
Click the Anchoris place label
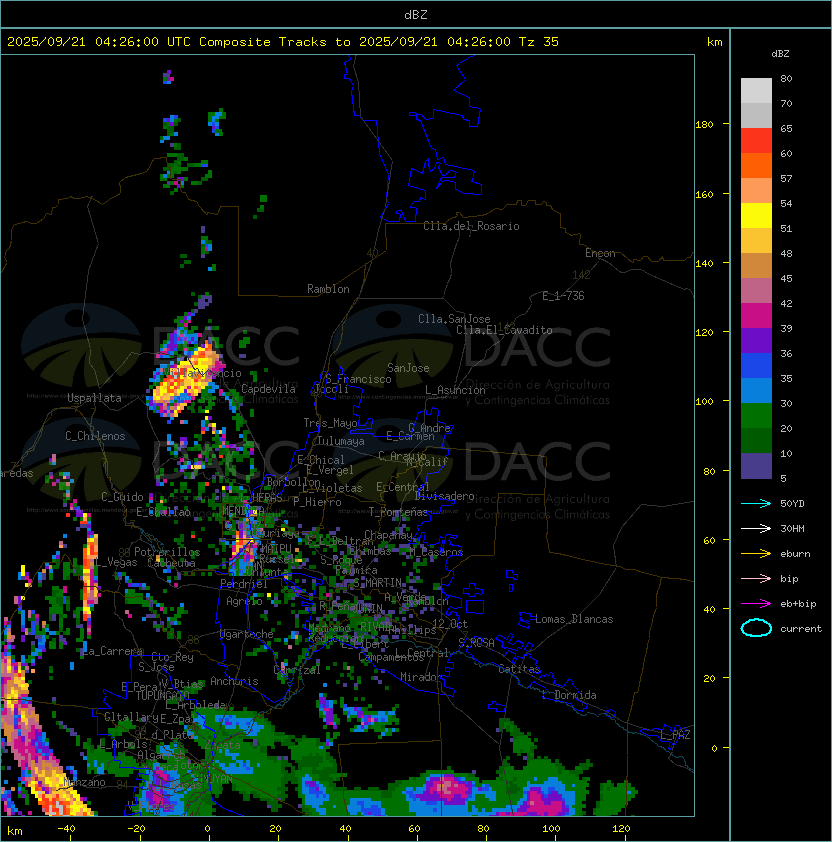coord(234,681)
